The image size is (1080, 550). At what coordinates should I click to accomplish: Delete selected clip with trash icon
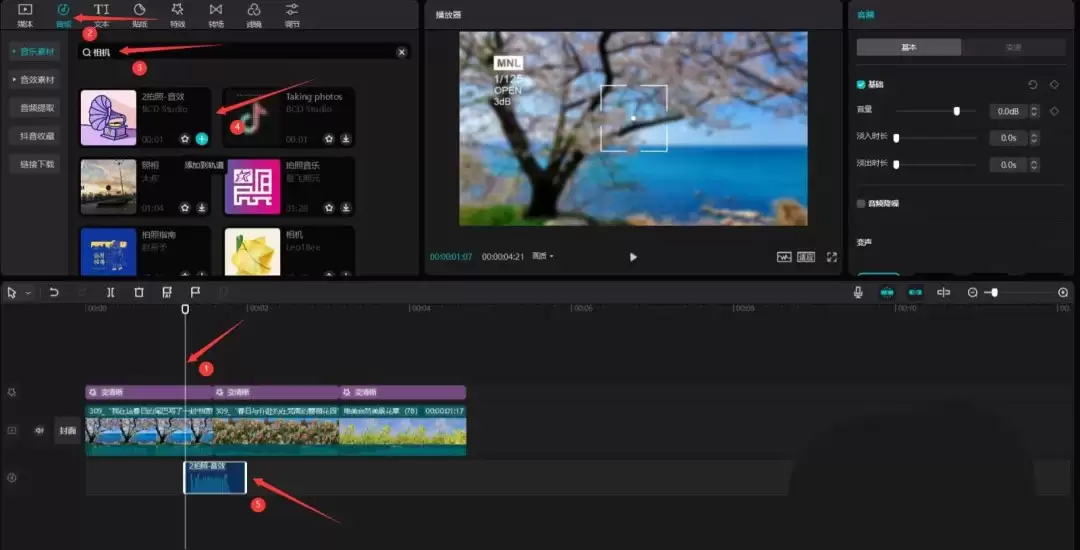(x=138, y=293)
